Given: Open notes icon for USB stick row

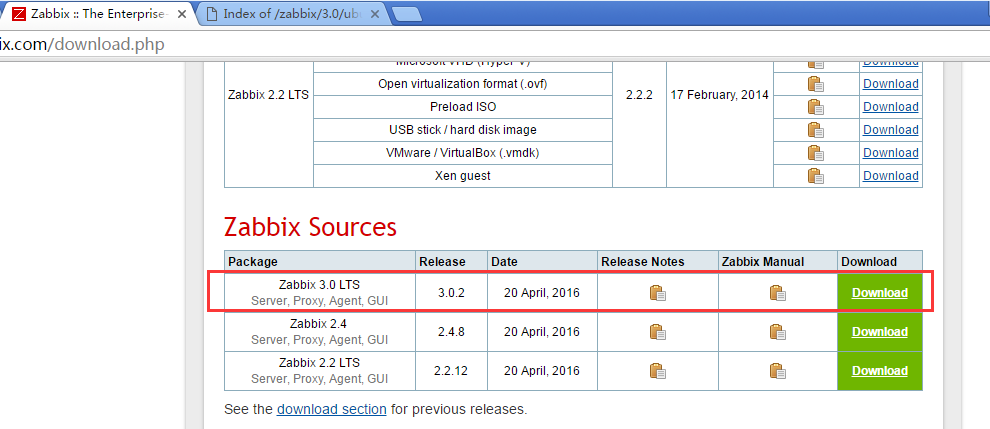Looking at the screenshot, I should (x=815, y=130).
